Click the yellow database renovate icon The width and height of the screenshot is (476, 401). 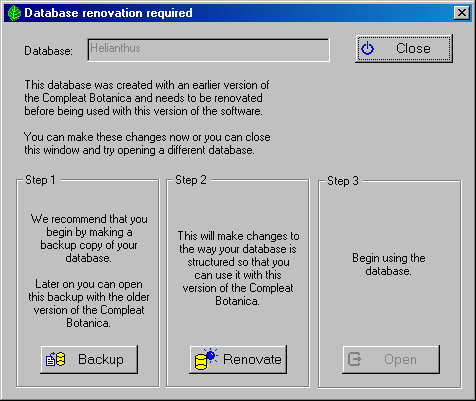tap(206, 359)
